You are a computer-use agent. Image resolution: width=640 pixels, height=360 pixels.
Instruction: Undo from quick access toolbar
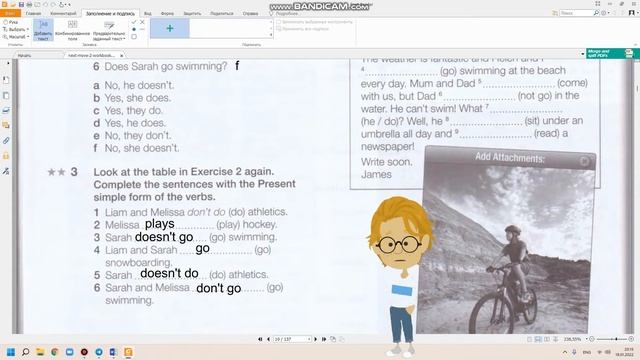[x=45, y=4]
